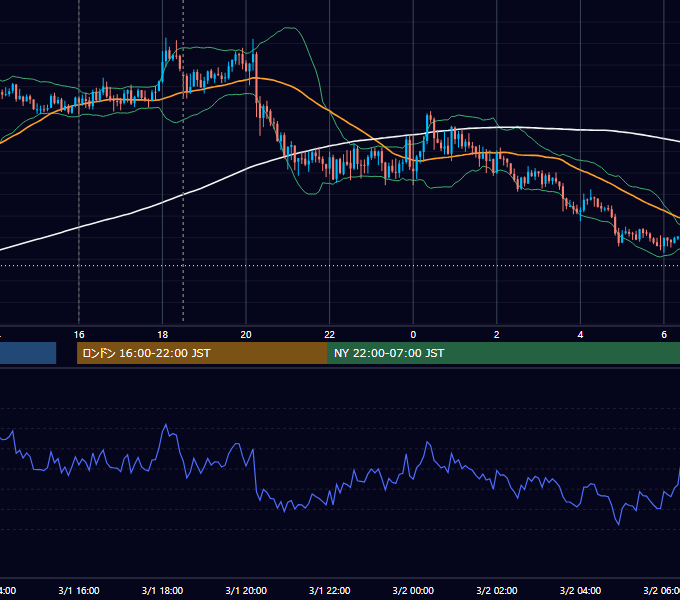The width and height of the screenshot is (680, 600).
Task: Click the 22 hour label on chart axis
Action: (330, 335)
